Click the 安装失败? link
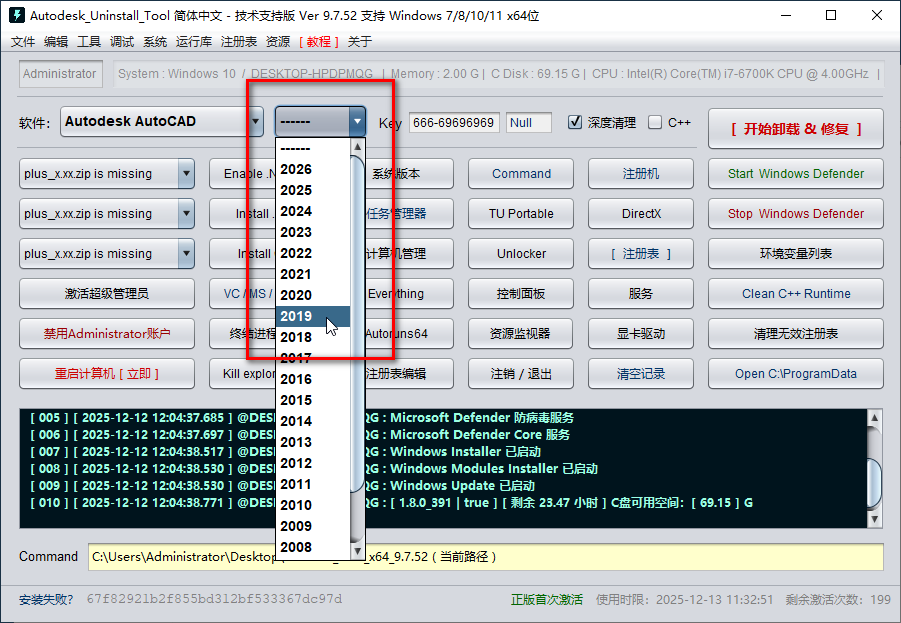 46,599
